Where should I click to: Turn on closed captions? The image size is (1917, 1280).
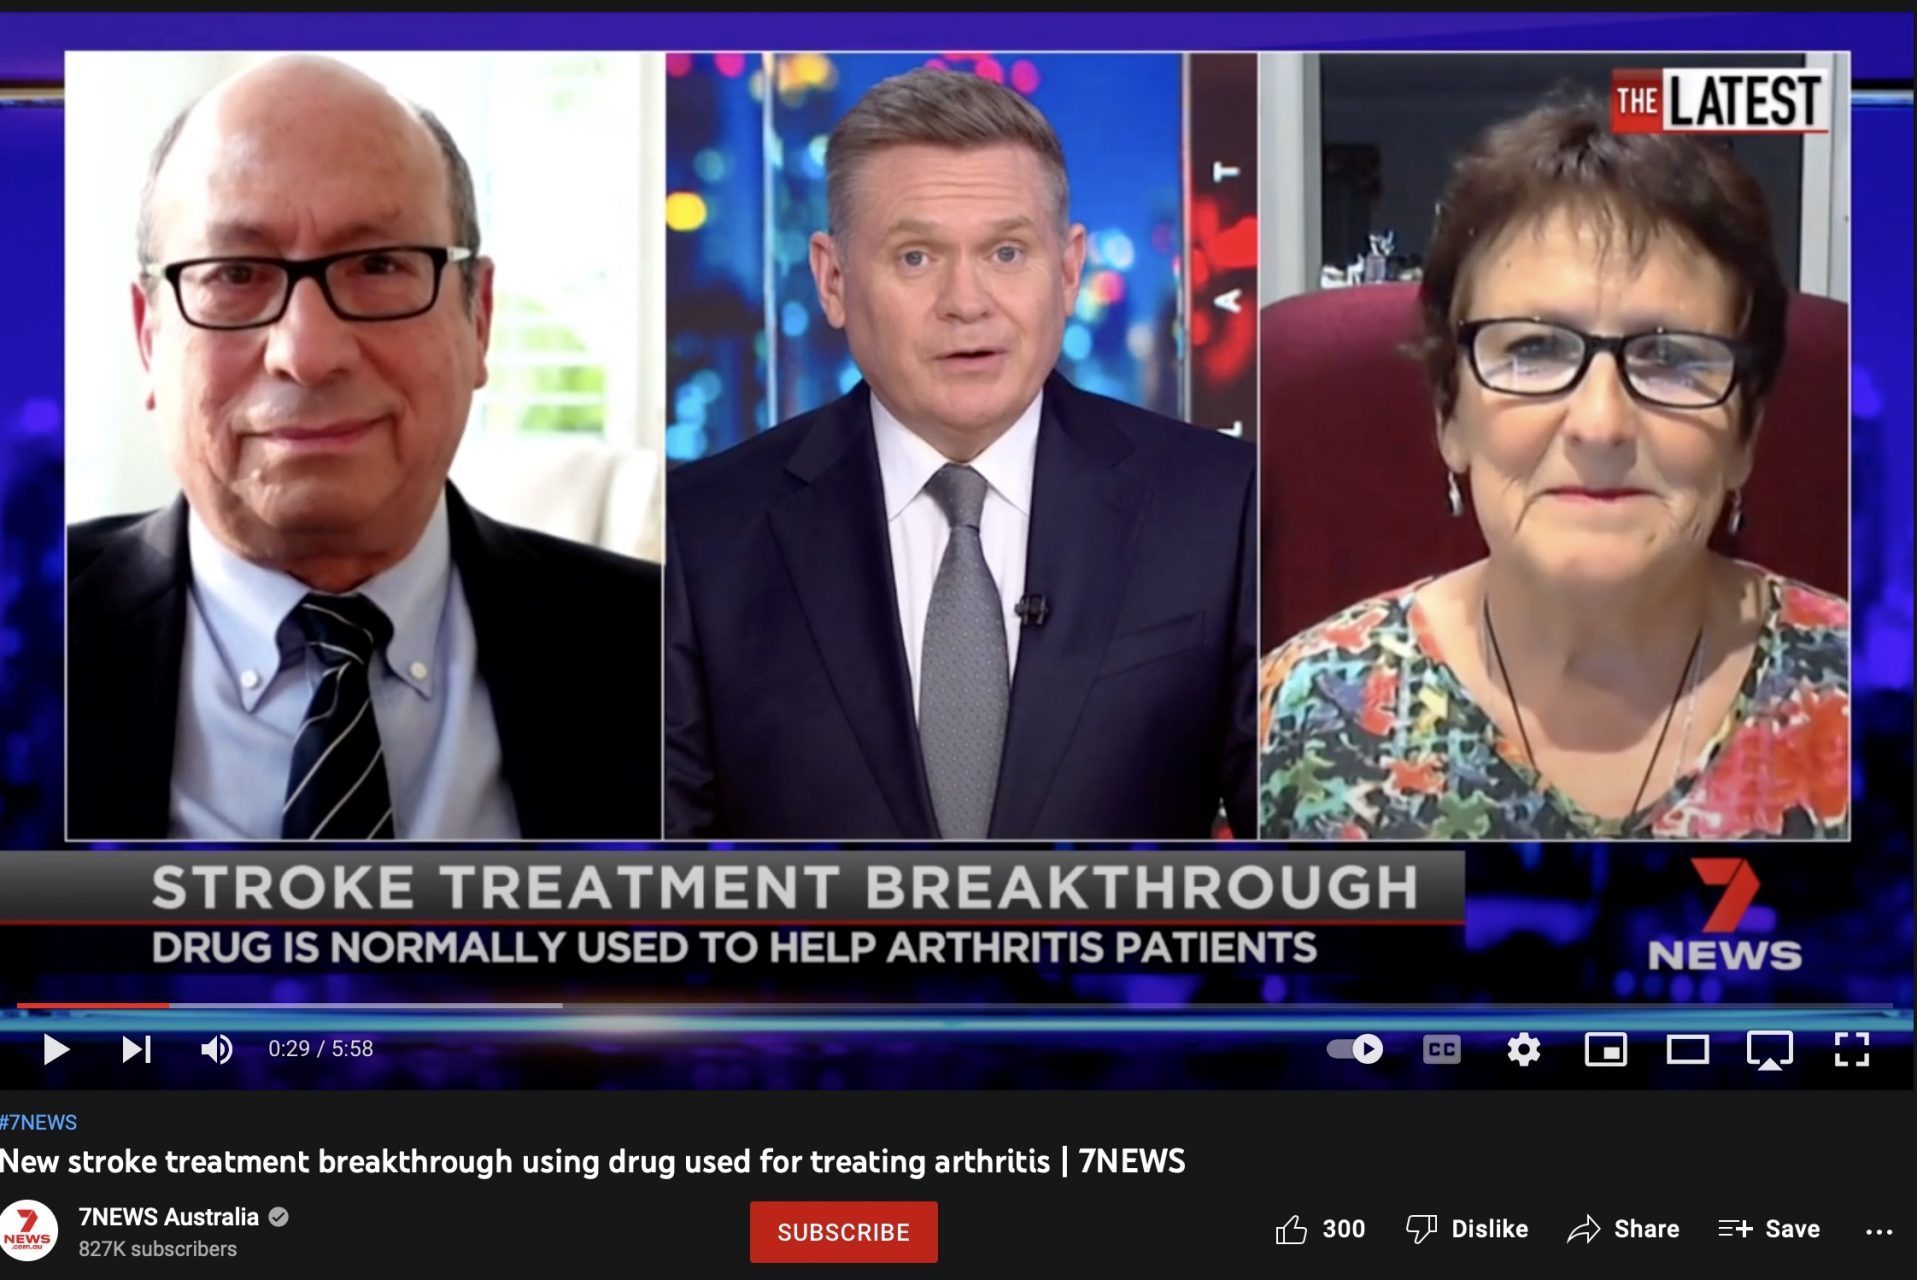coord(1441,1049)
